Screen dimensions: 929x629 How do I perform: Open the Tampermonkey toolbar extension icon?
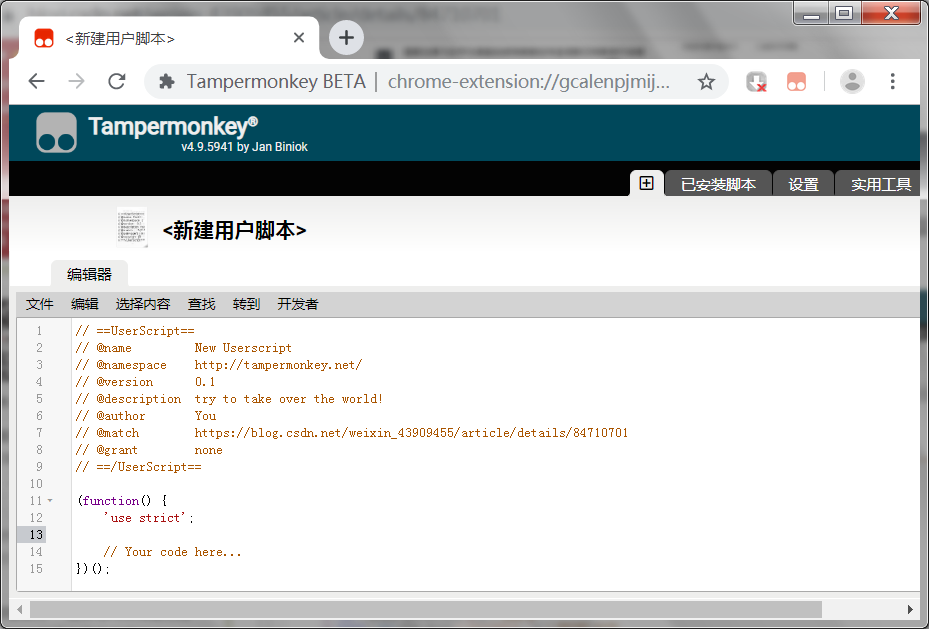click(x=796, y=82)
